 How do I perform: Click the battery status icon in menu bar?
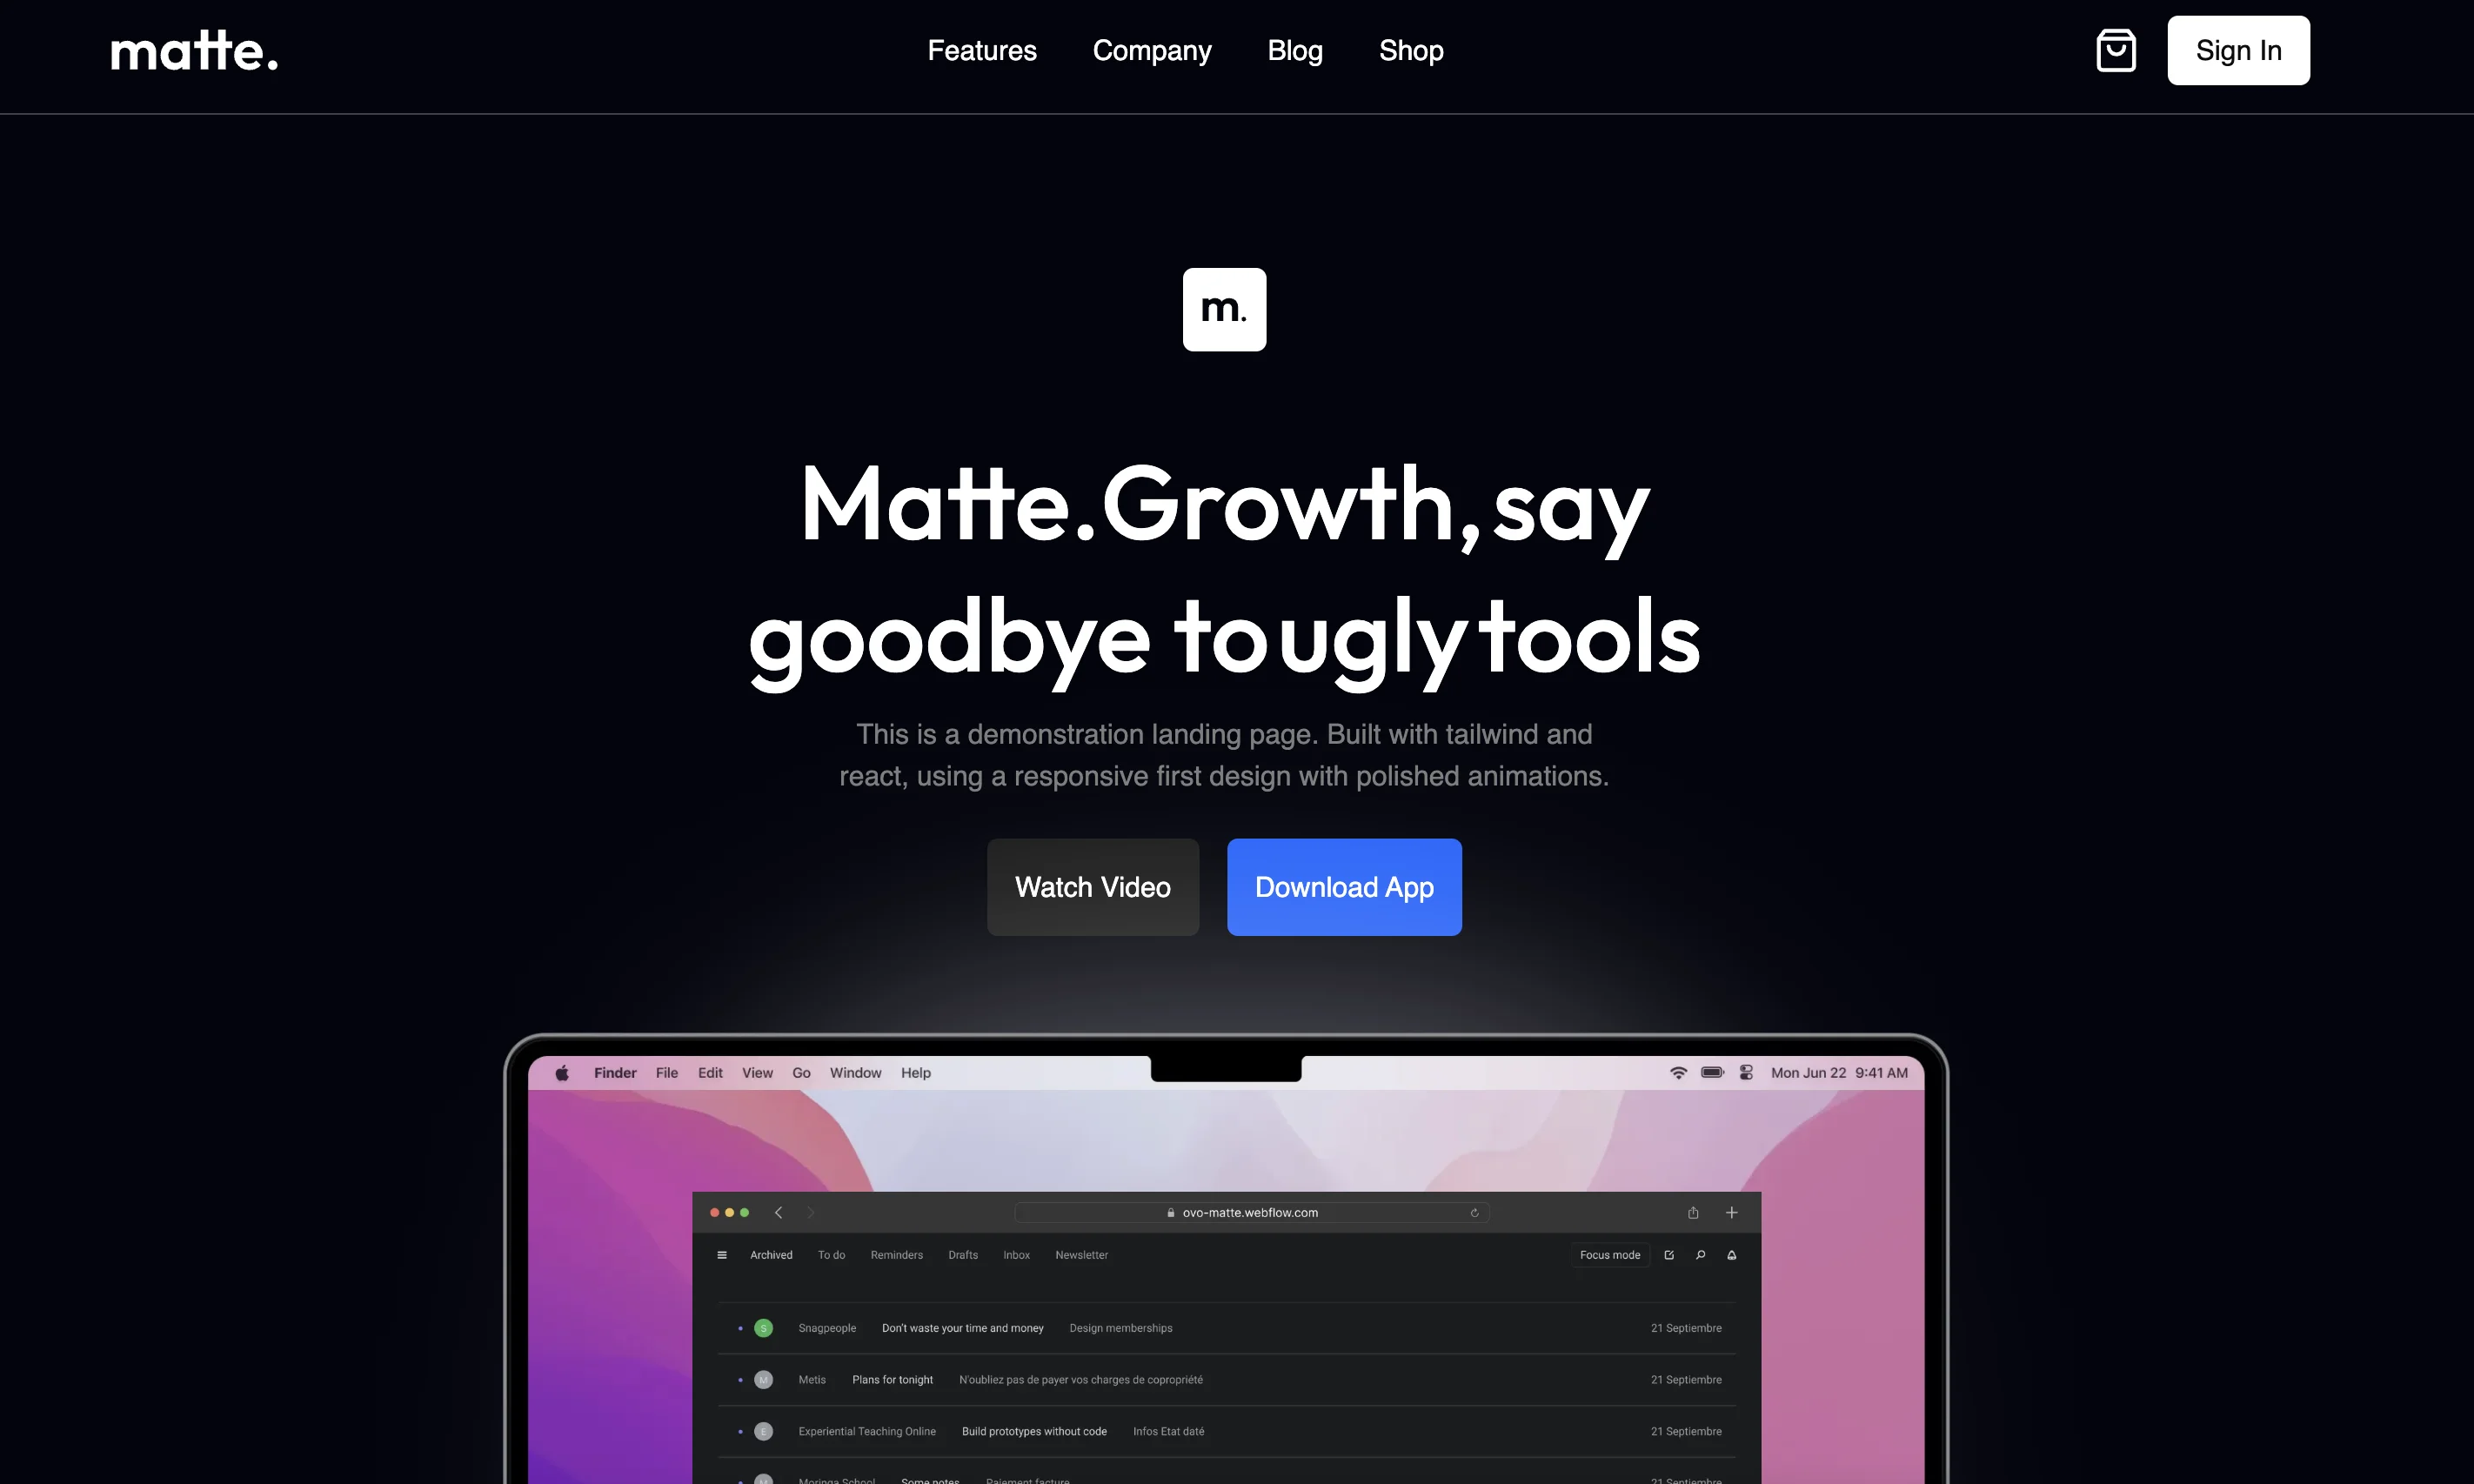click(1708, 1073)
